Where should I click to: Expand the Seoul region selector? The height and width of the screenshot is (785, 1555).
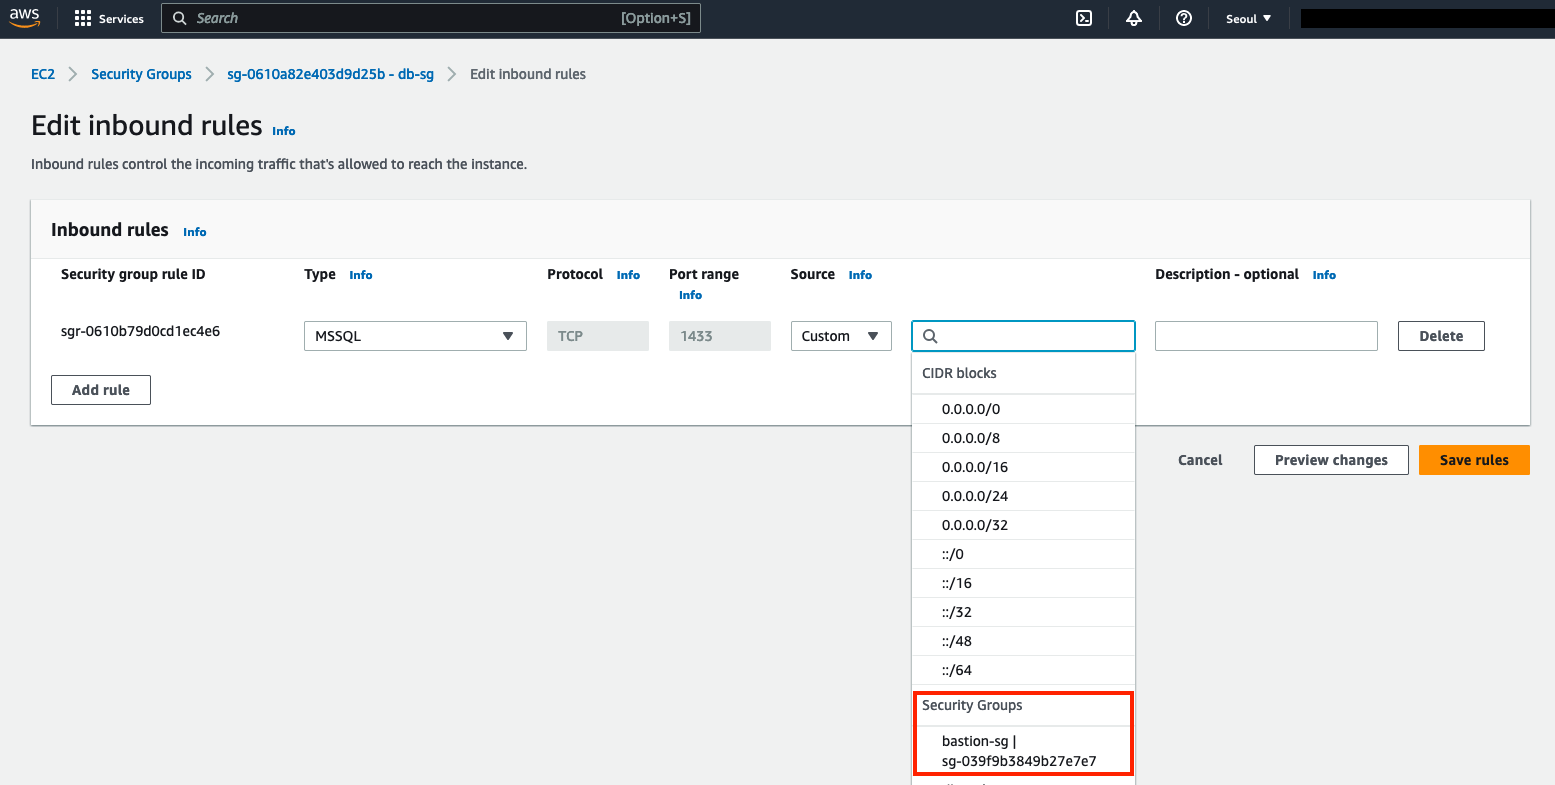[1248, 18]
